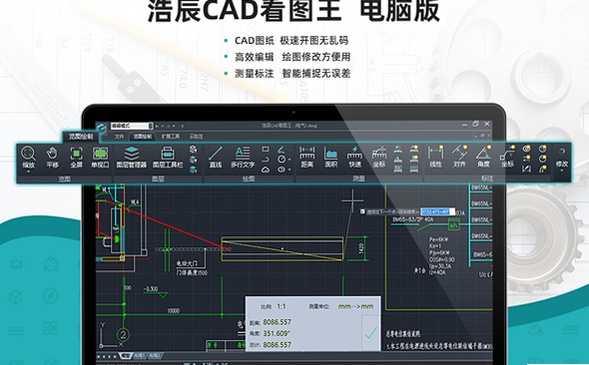Image resolution: width=589 pixels, height=365 pixels.
Task: Toggle the 图层工具栏 layer toolbar
Action: click(x=168, y=157)
